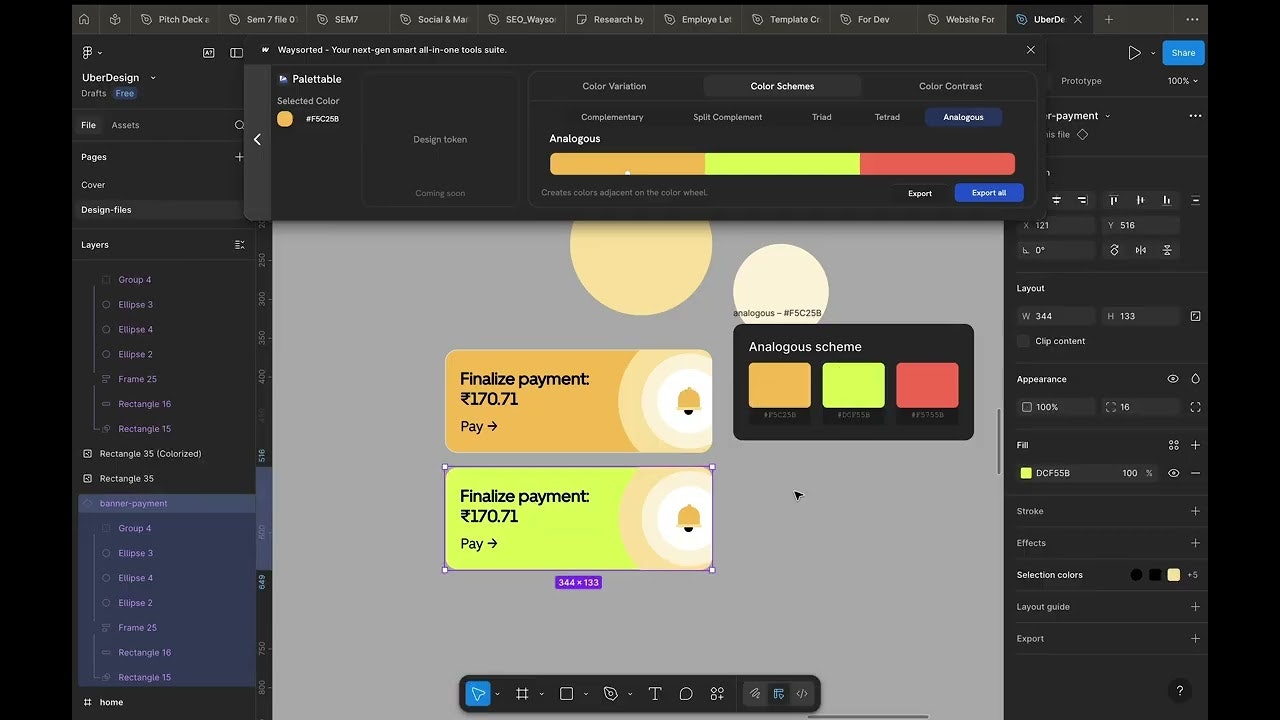Click the blue Share button
Viewport: 1280px width, 720px height.
[x=1183, y=53]
